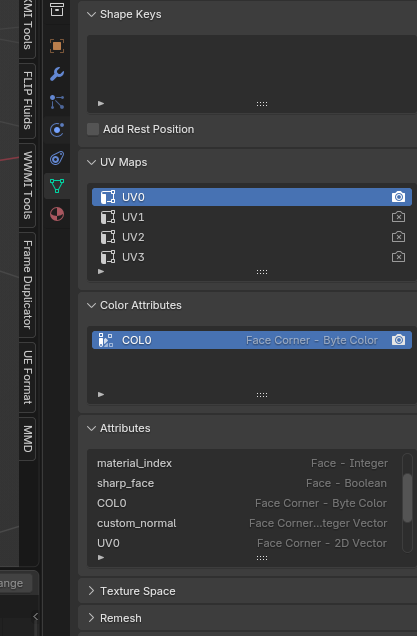
Task: Select the material_index attribute
Action: (x=245, y=463)
